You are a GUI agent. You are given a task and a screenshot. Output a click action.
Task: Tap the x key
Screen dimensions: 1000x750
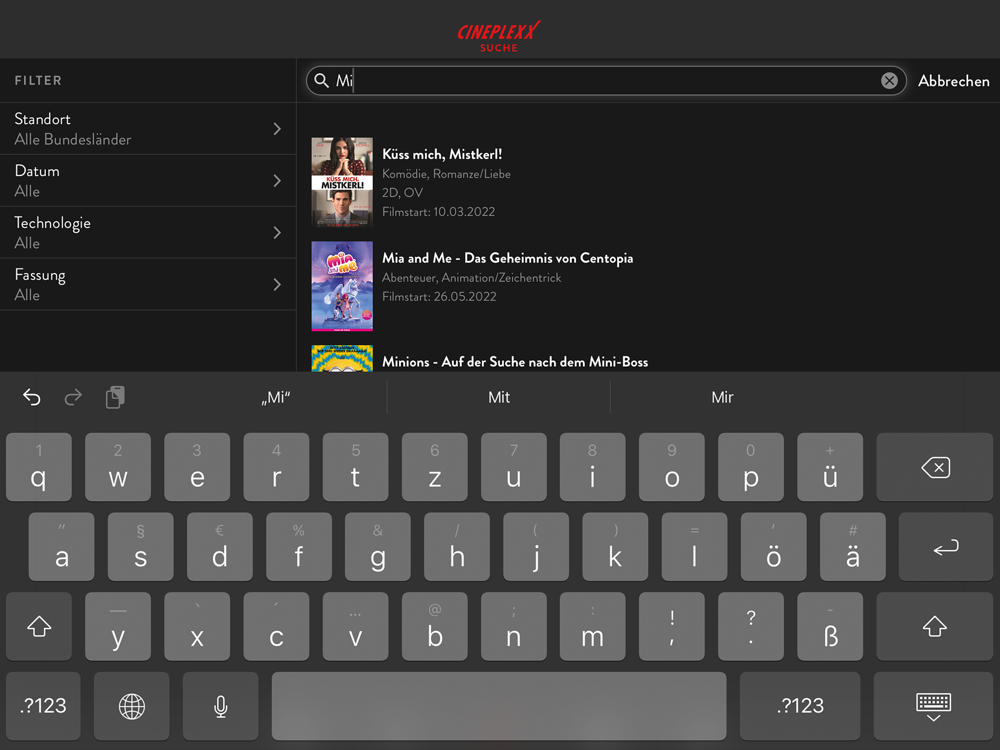click(197, 626)
